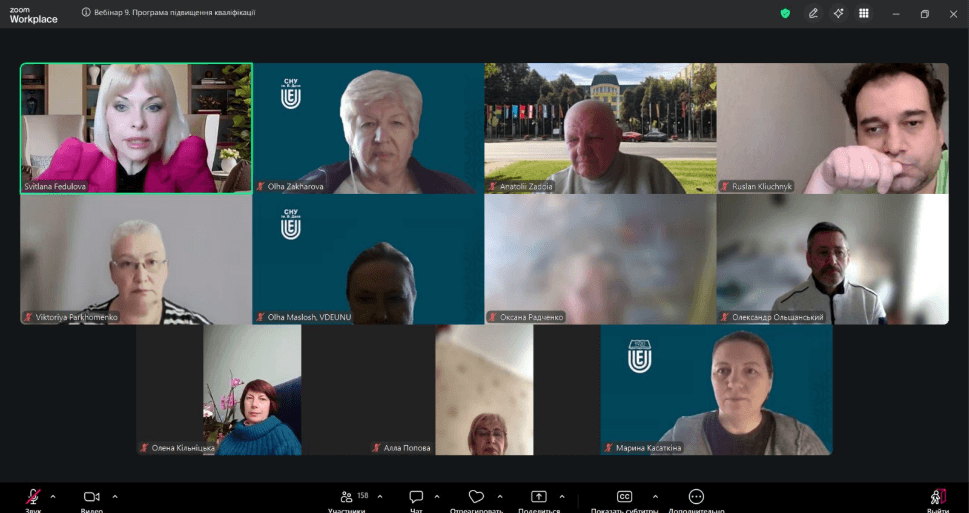
Task: Open the AI Companion sparkle icon
Action: point(839,13)
